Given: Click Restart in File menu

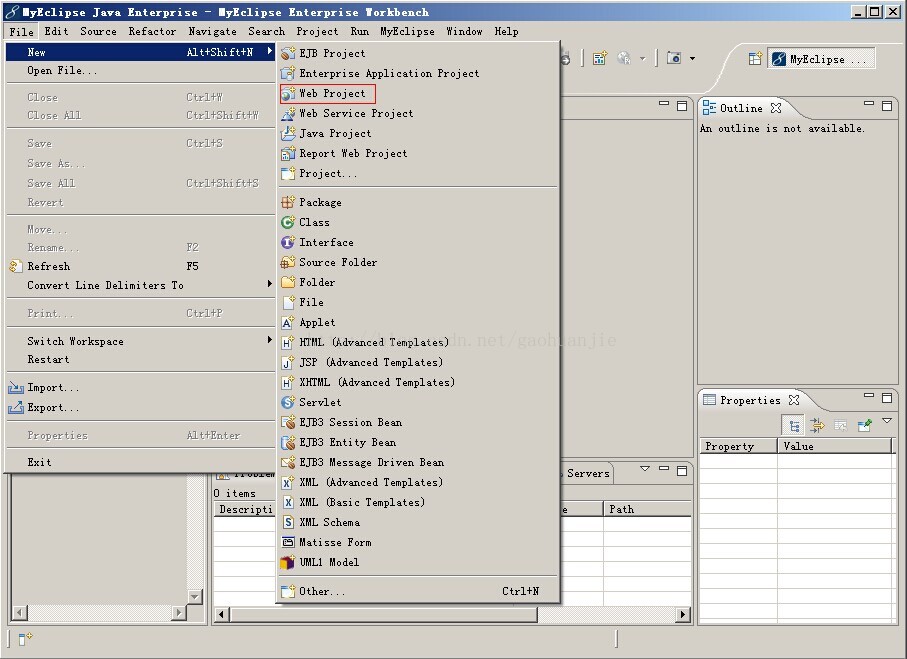Looking at the screenshot, I should click(x=140, y=359).
